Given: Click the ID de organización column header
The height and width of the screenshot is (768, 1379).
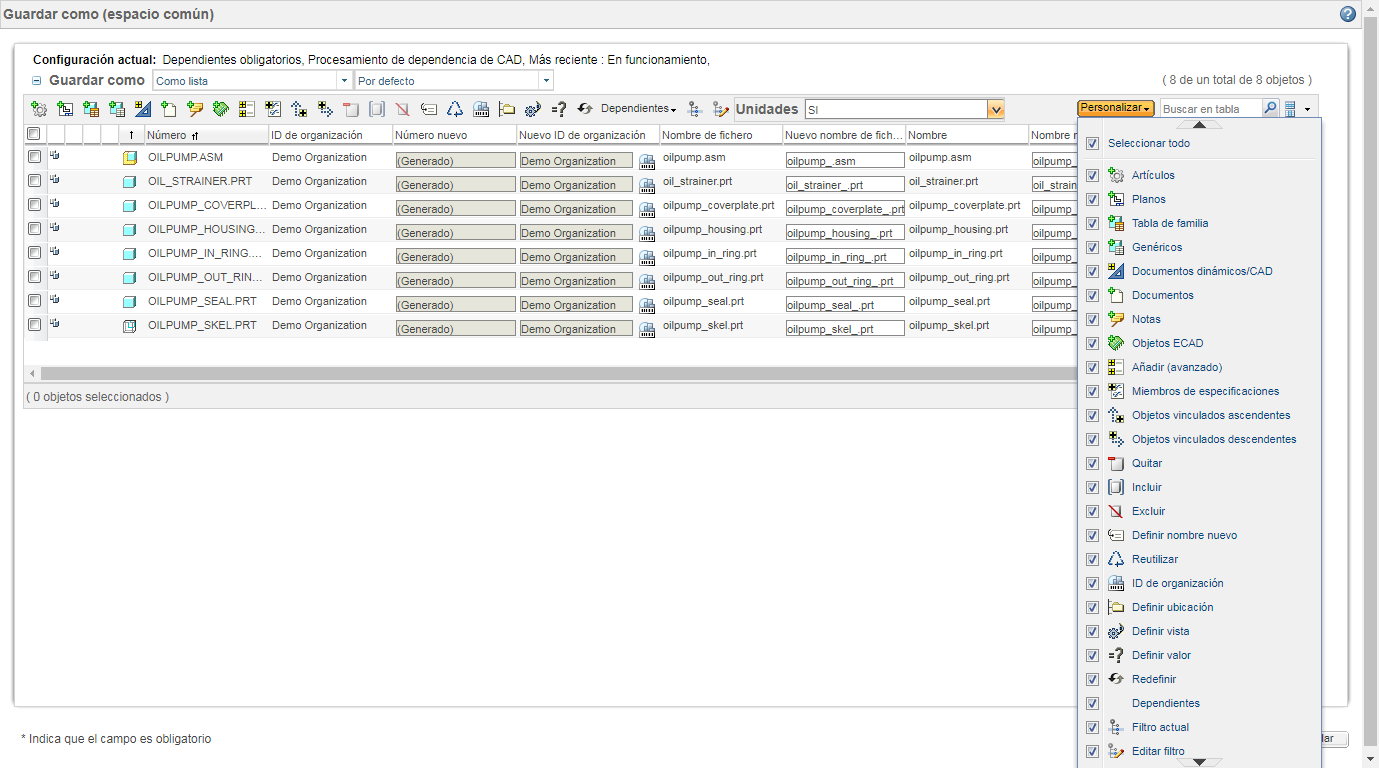Looking at the screenshot, I should [330, 135].
